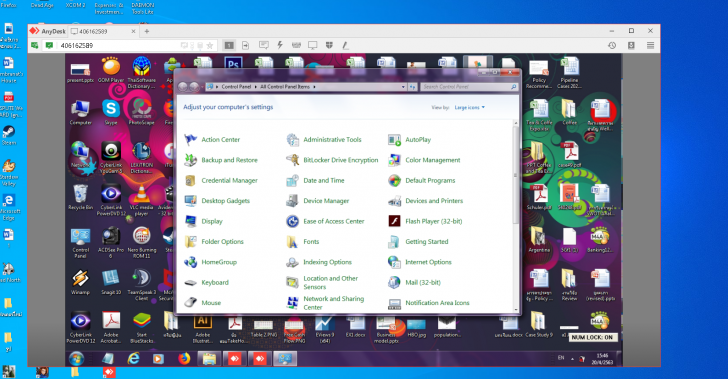Click the AnyDesk lightning actions icon
The image size is (728, 379).
click(280, 45)
